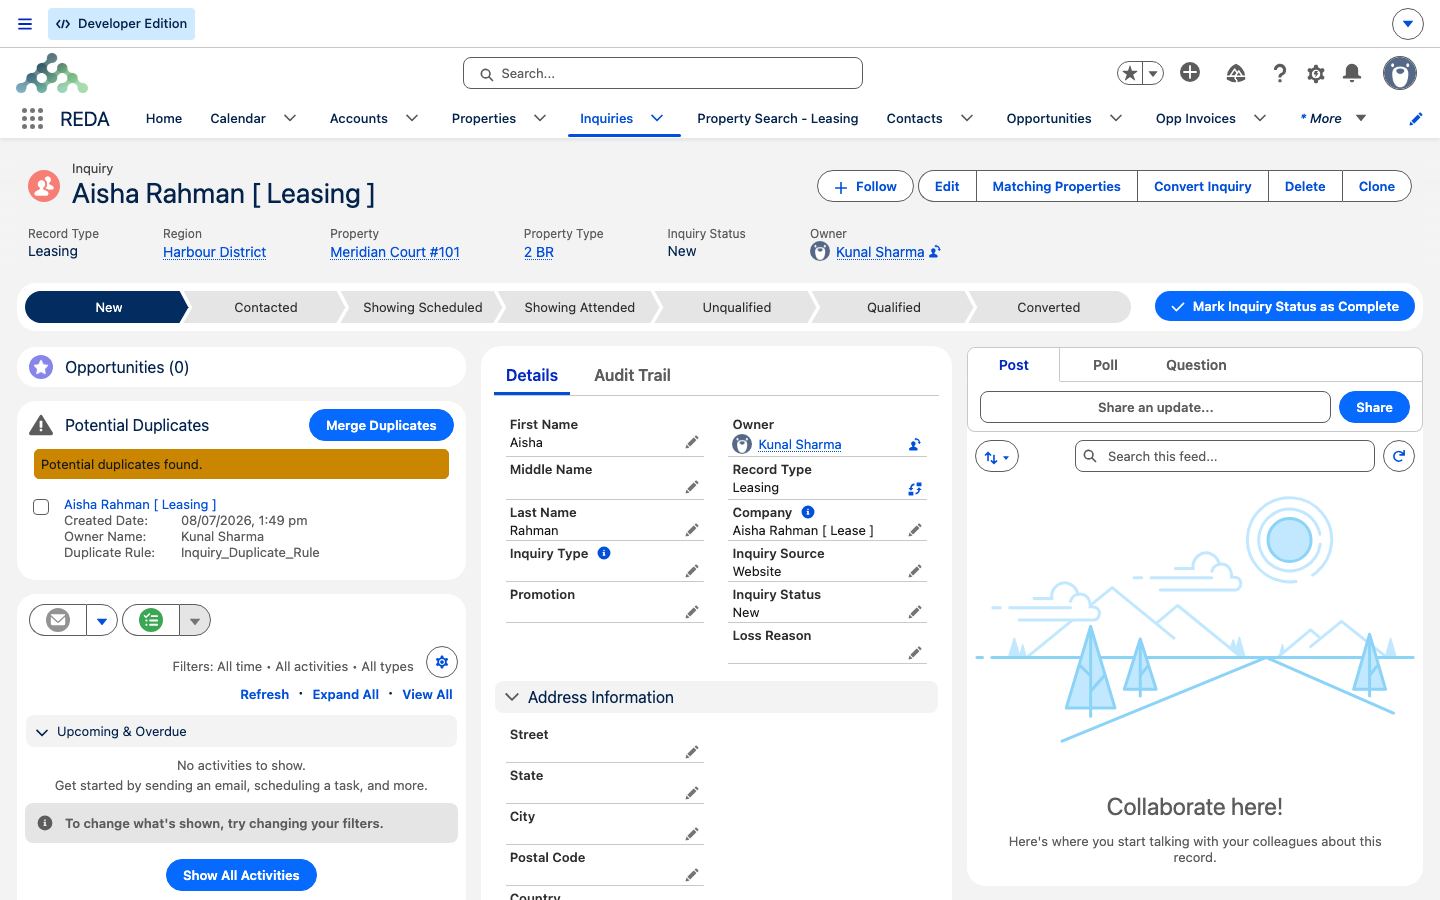1440x900 pixels.
Task: Click Mark Inquiry Status as Complete
Action: [x=1285, y=307]
